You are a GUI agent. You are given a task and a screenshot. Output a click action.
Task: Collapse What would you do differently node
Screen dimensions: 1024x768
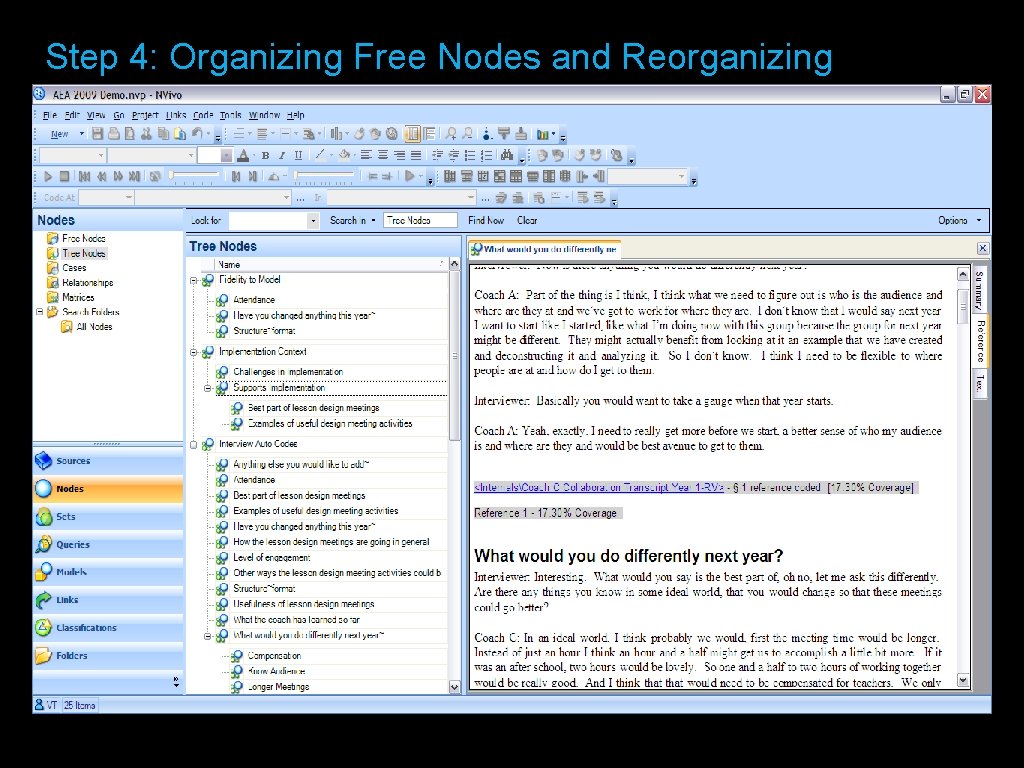tap(208, 635)
